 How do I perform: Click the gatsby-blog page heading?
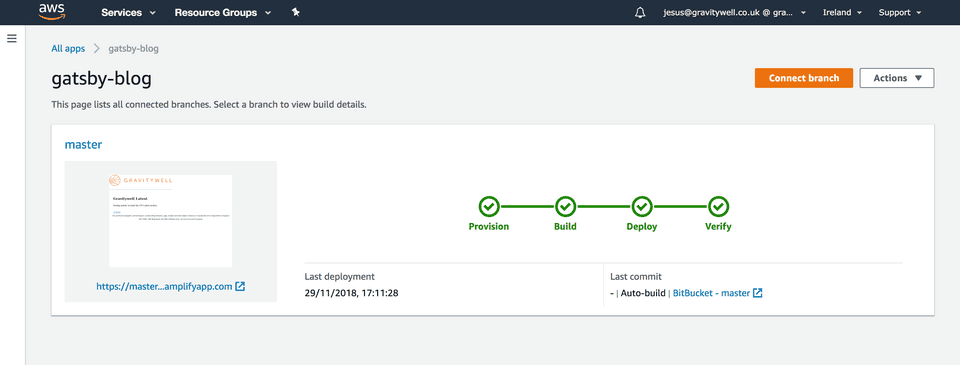pos(101,79)
